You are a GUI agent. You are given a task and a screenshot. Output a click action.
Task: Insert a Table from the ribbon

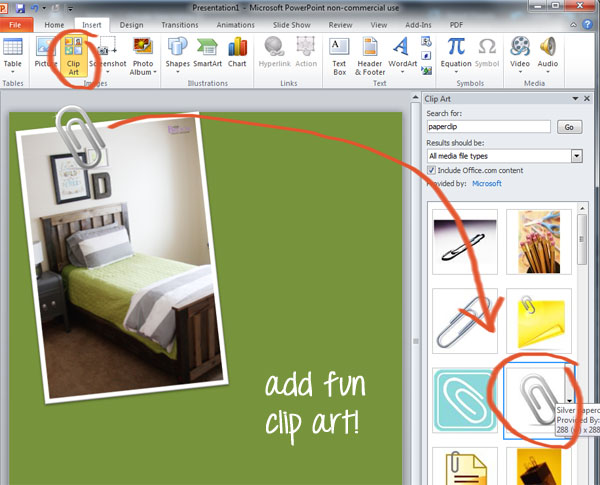coord(13,56)
